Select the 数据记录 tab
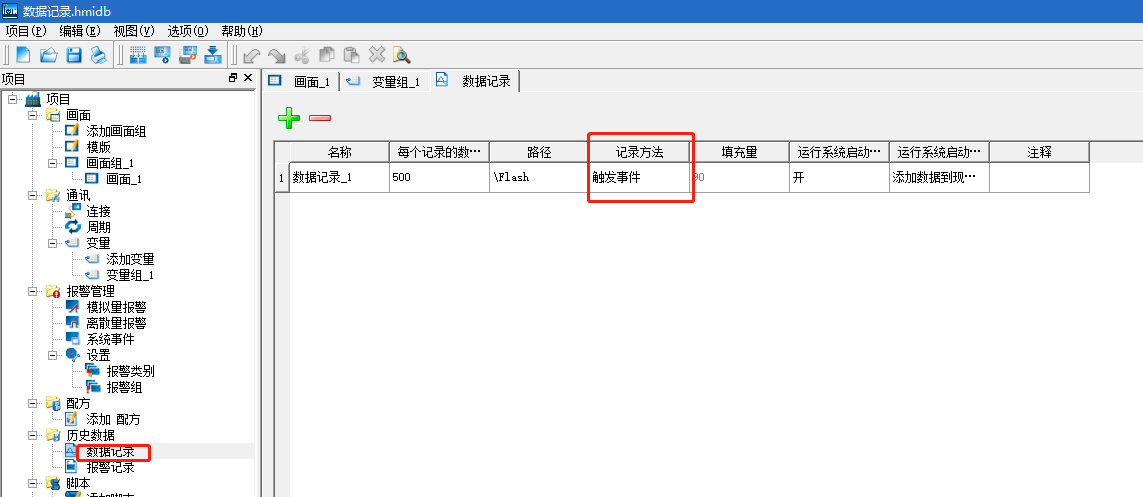The height and width of the screenshot is (497, 1143). (x=475, y=81)
